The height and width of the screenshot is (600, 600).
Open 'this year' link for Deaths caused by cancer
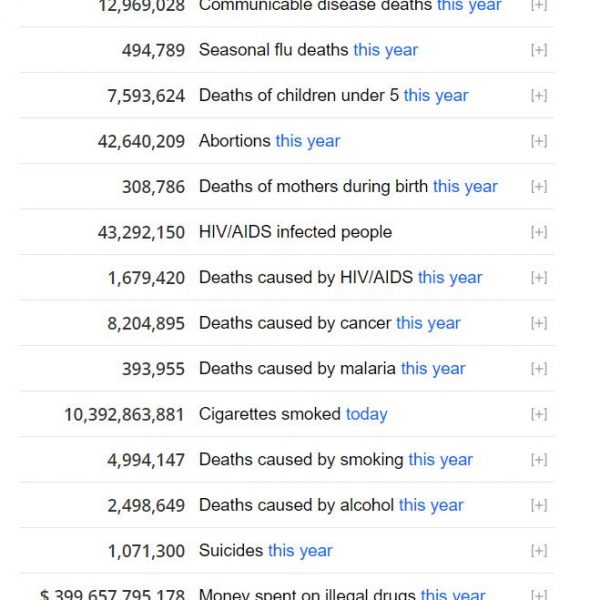coord(428,323)
